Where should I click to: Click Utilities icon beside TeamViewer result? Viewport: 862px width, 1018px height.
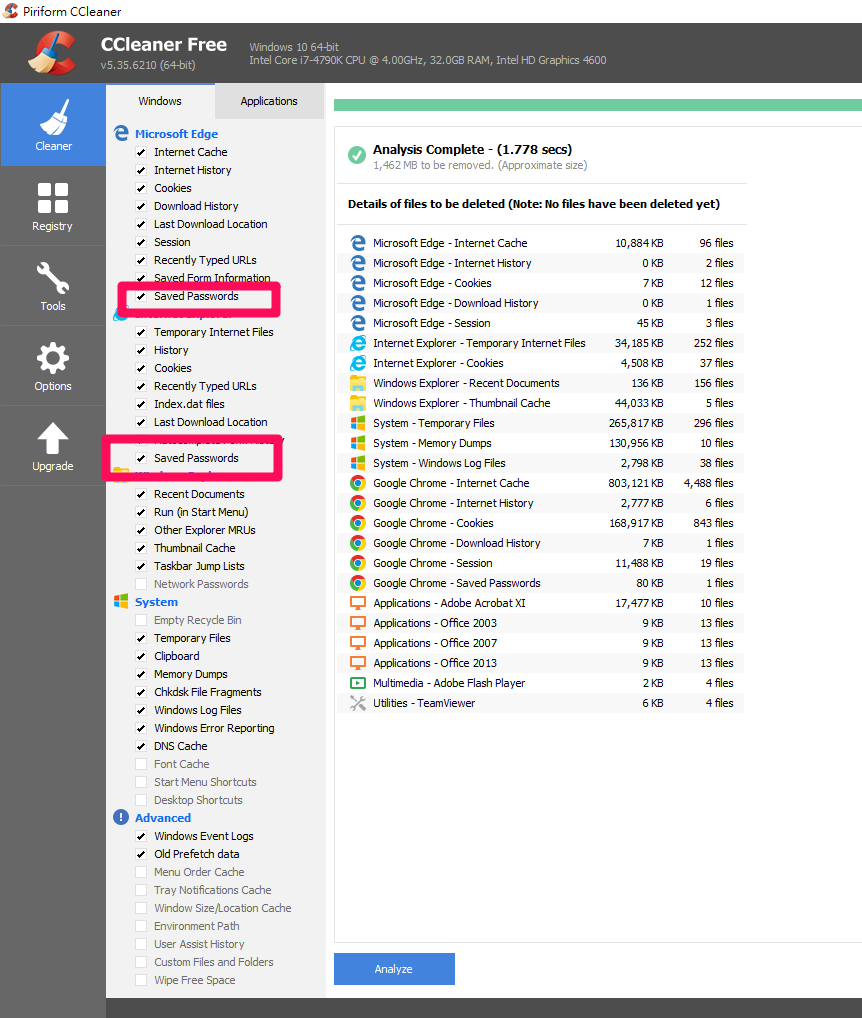tap(358, 703)
